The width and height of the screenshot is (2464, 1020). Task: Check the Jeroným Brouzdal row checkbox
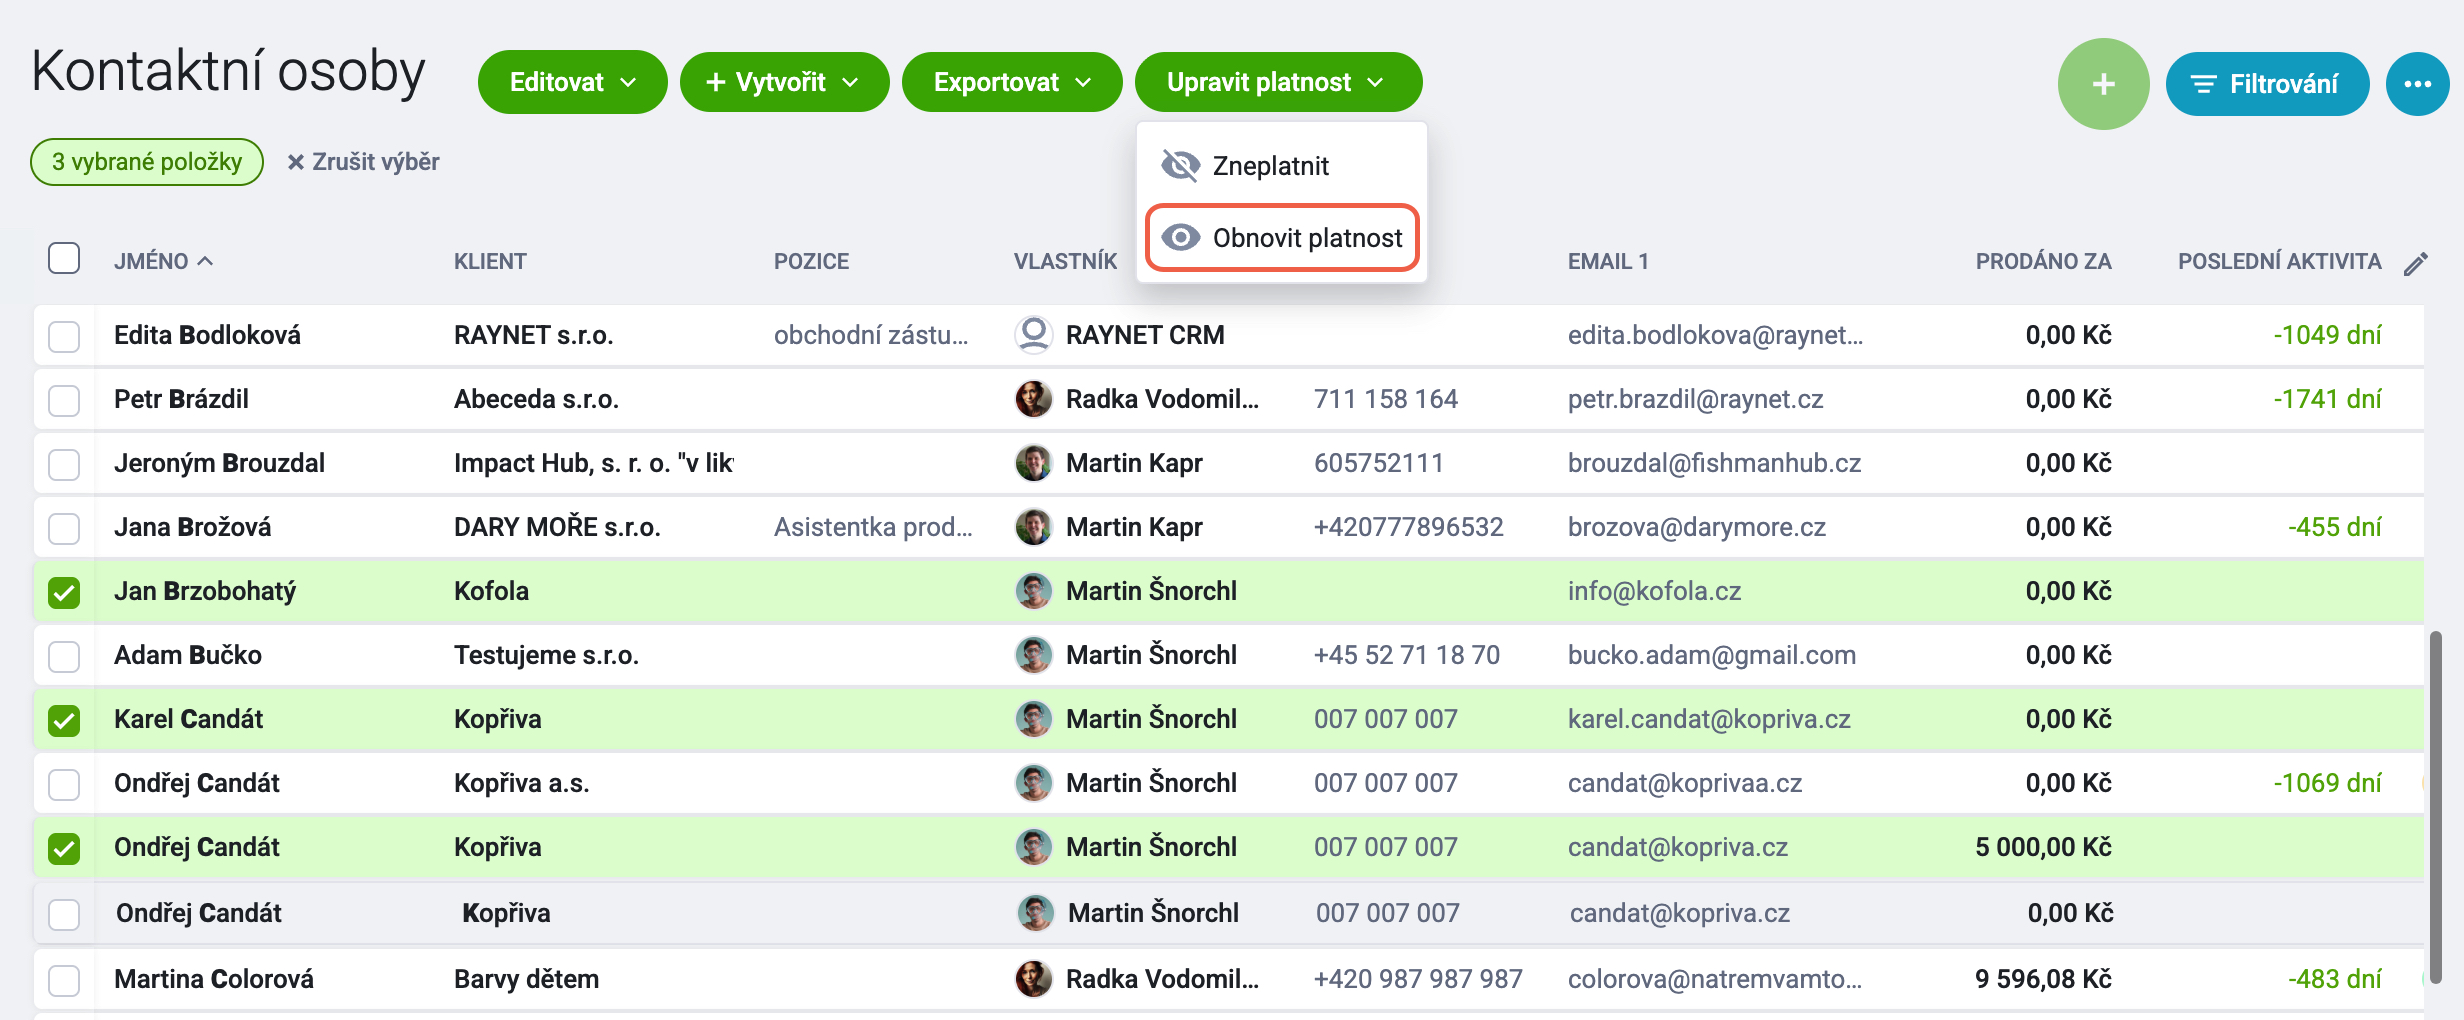pyautogui.click(x=64, y=464)
